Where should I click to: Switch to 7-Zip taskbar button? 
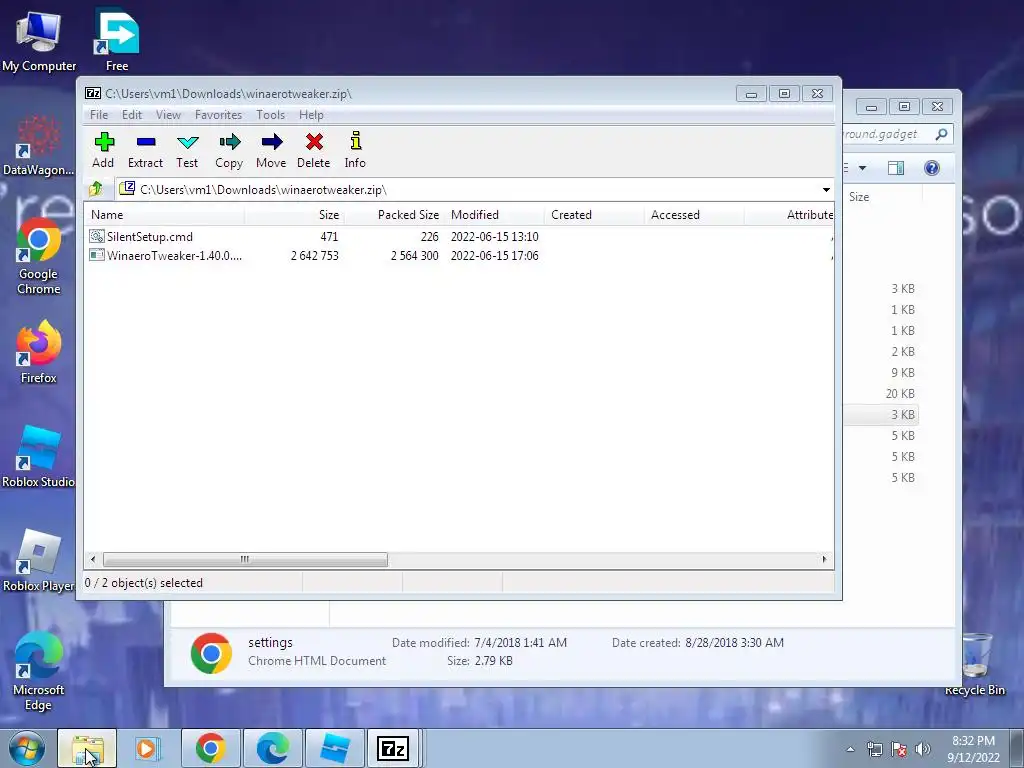pos(393,748)
